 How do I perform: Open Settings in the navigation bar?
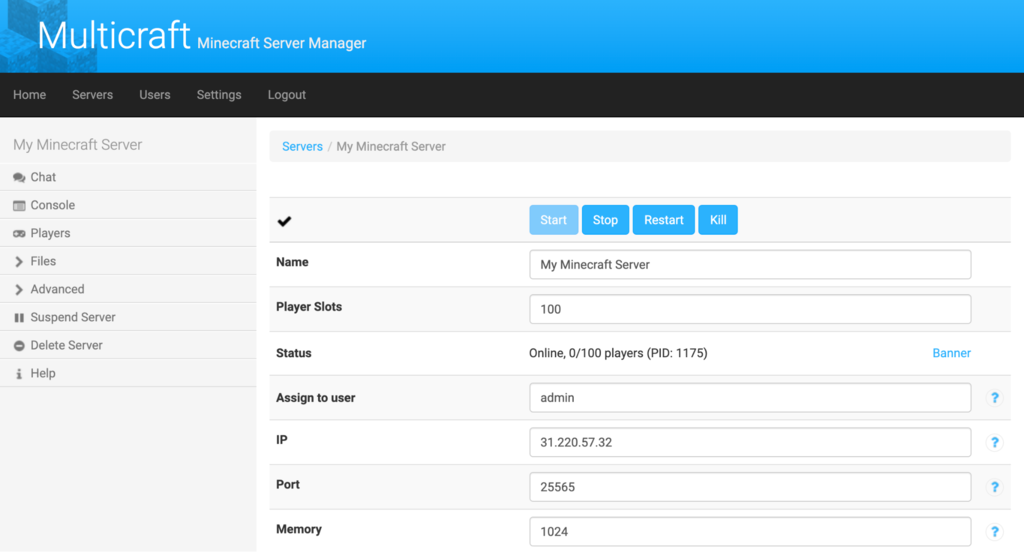(x=219, y=95)
